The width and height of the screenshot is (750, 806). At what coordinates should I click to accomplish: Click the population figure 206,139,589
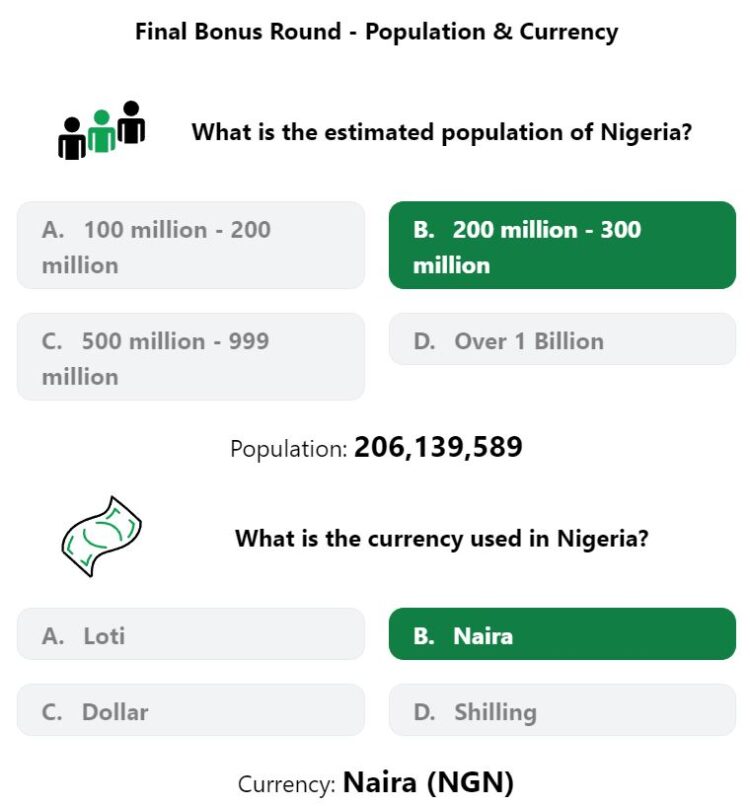(438, 447)
